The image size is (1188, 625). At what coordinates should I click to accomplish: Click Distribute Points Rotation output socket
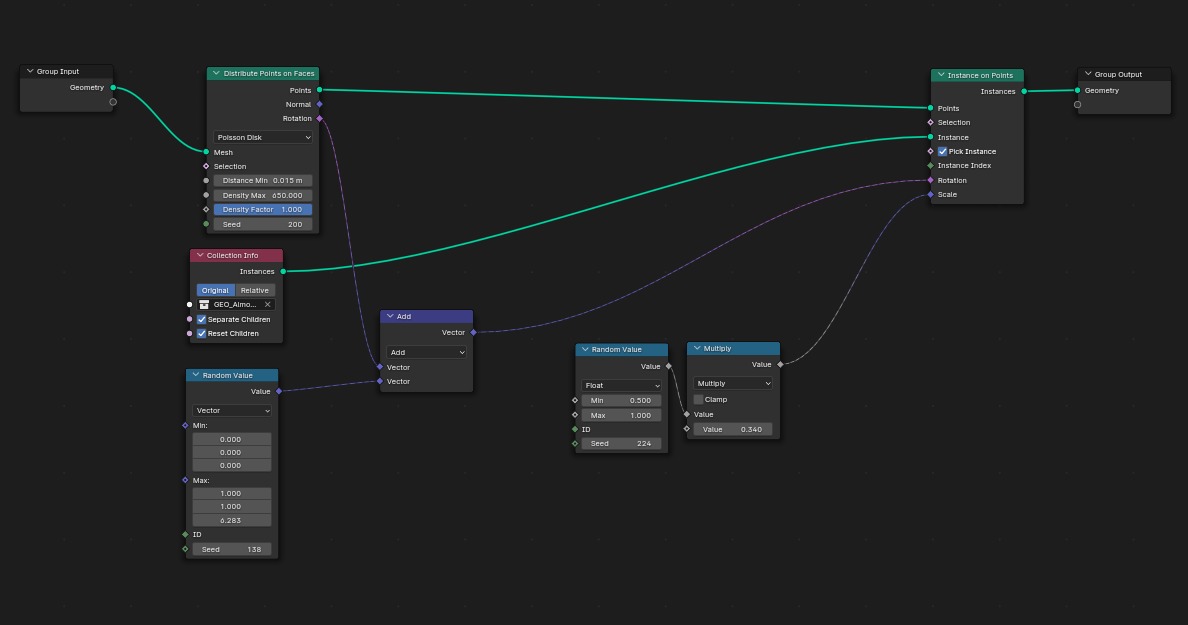point(320,119)
